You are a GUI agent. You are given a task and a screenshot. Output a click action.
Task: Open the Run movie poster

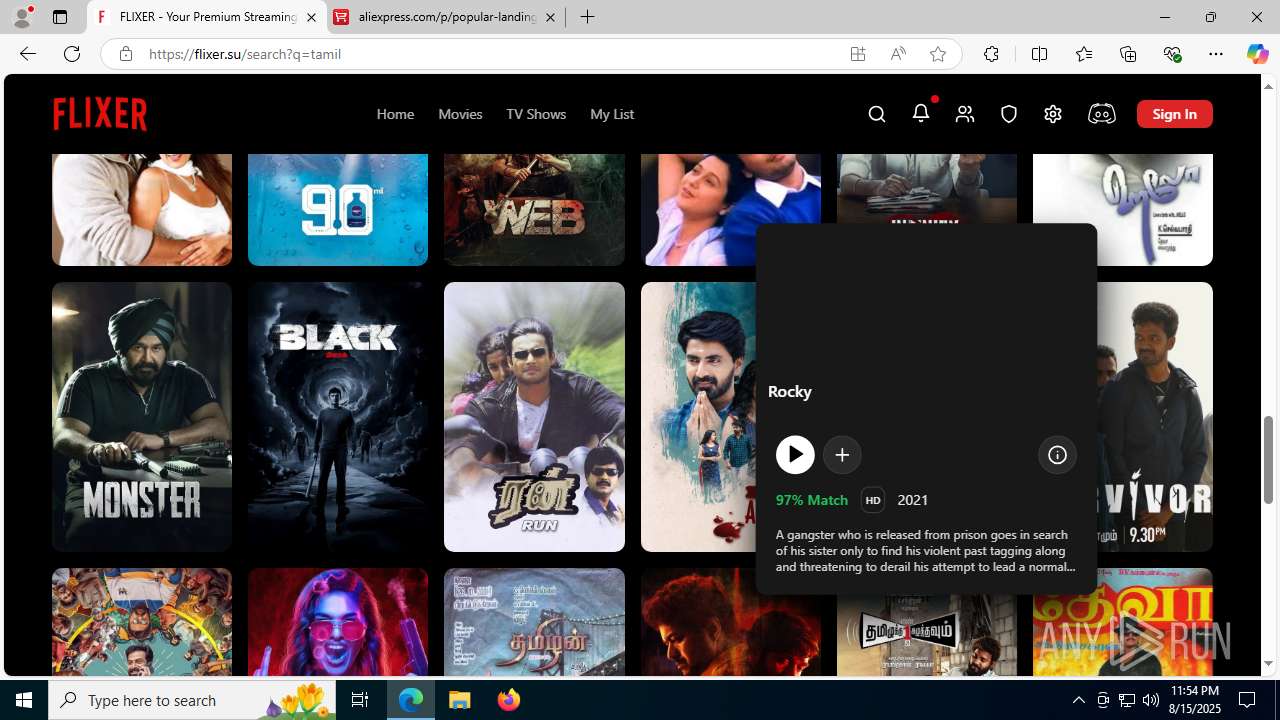pyautogui.click(x=534, y=417)
